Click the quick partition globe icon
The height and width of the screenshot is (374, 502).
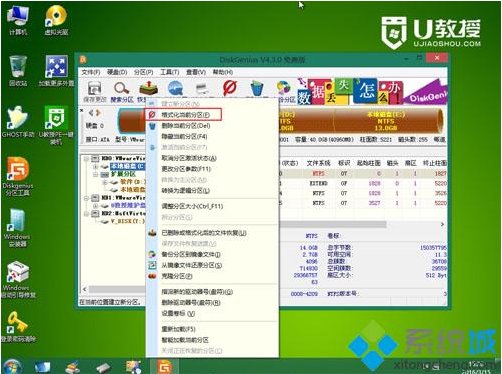(x=175, y=89)
